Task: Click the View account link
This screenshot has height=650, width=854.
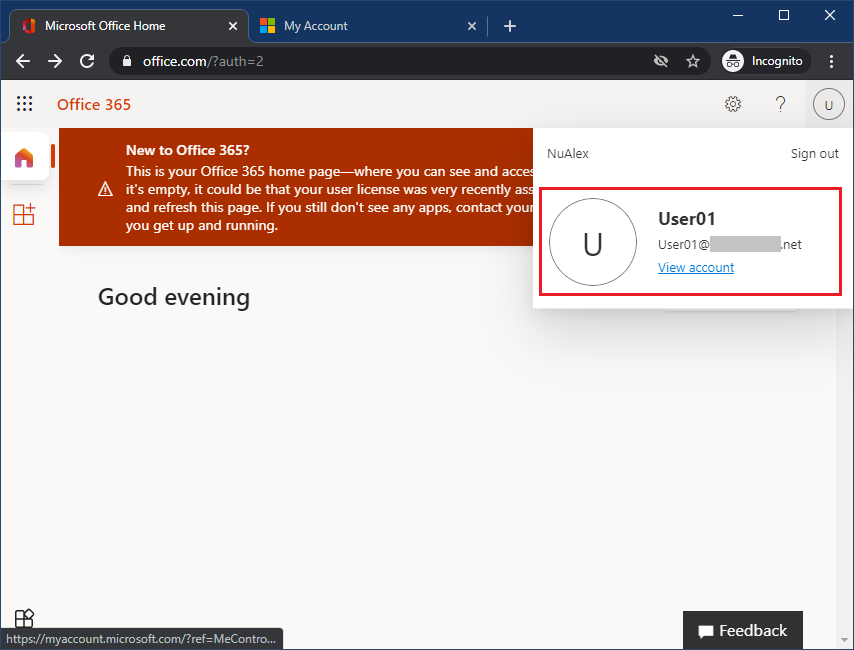Action: tap(696, 268)
